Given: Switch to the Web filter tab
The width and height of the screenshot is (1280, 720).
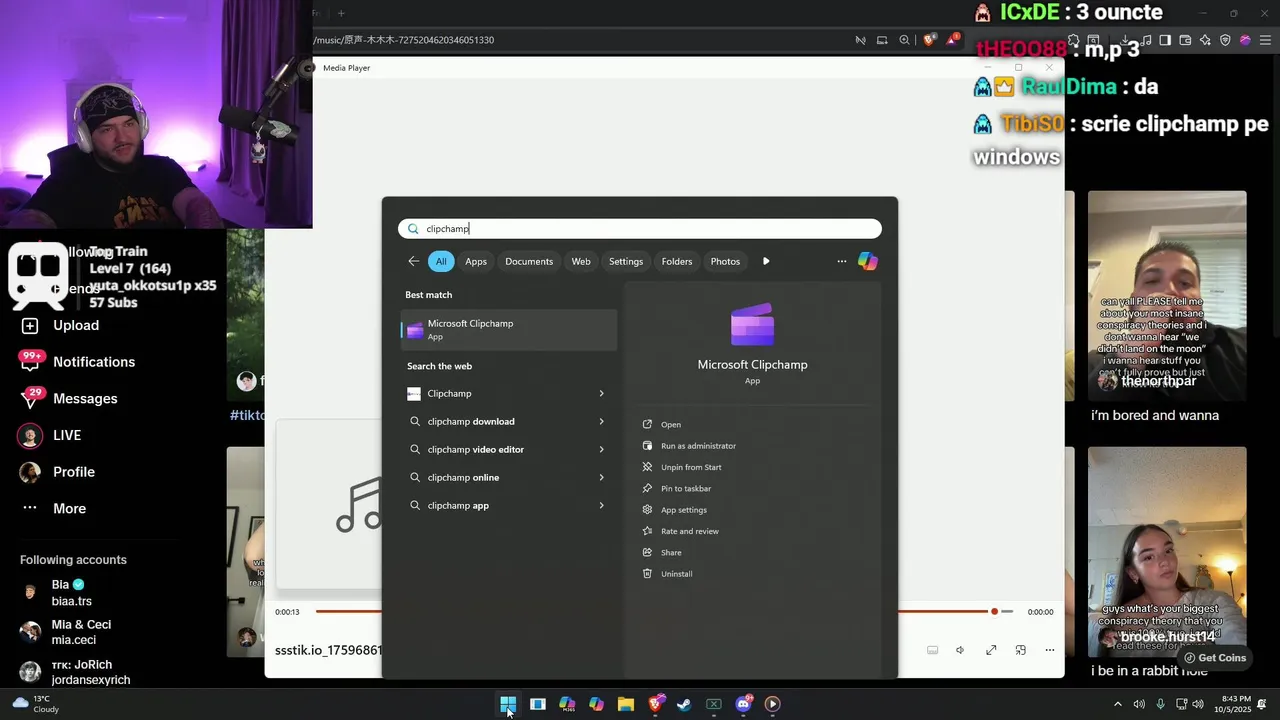Looking at the screenshot, I should tap(581, 261).
